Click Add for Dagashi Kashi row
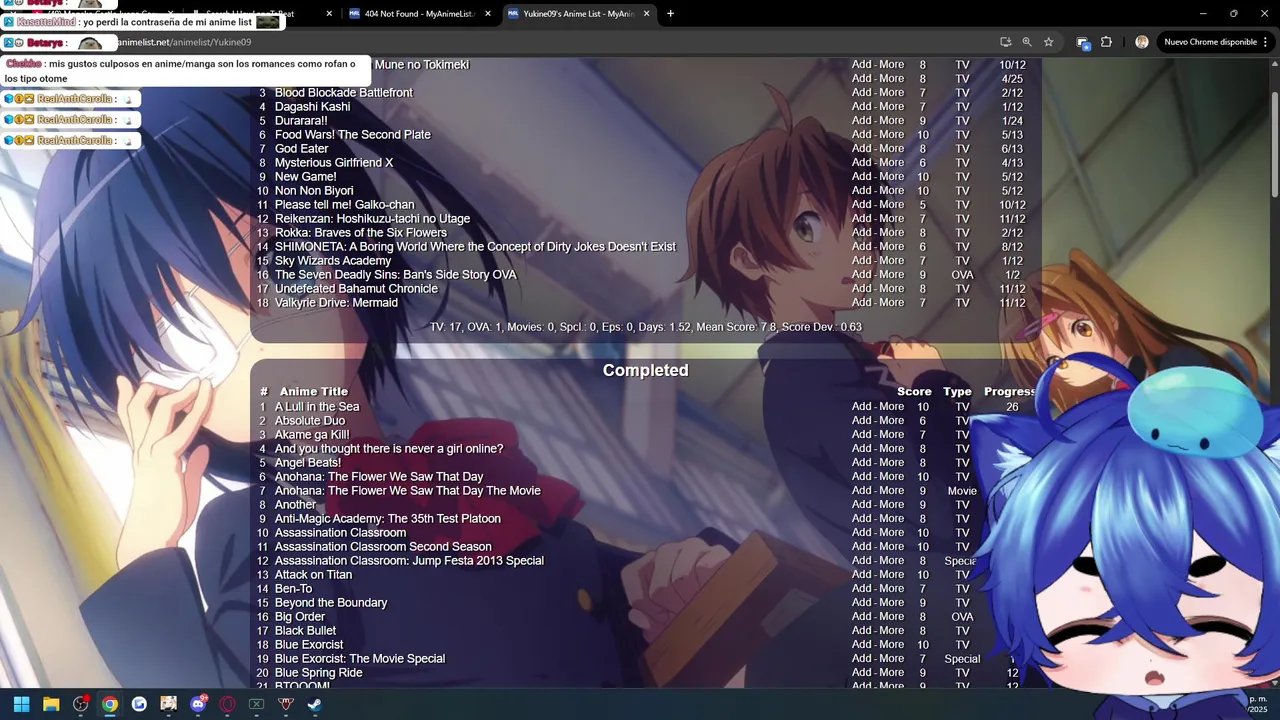The height and width of the screenshot is (720, 1280). [x=862, y=107]
